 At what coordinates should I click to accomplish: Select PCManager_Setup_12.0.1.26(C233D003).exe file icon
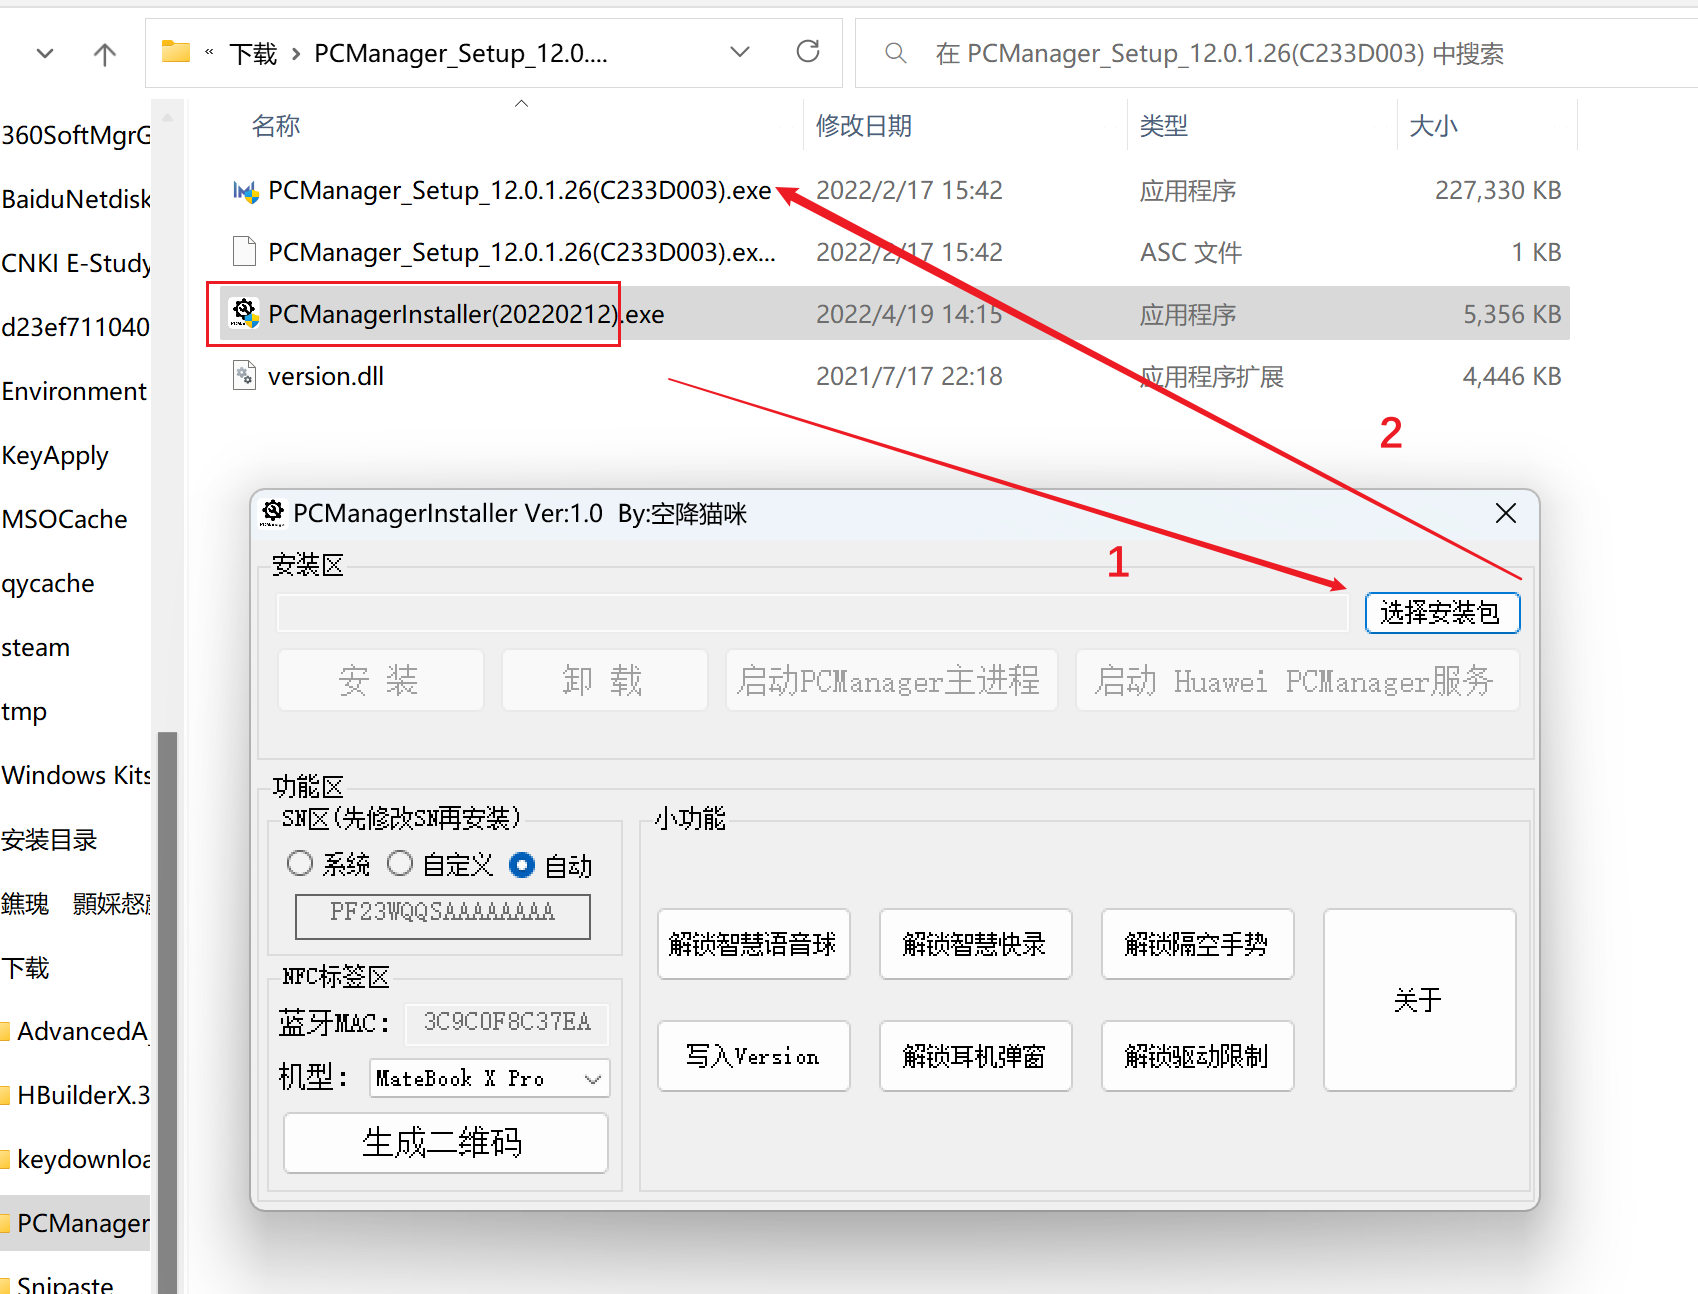point(245,190)
